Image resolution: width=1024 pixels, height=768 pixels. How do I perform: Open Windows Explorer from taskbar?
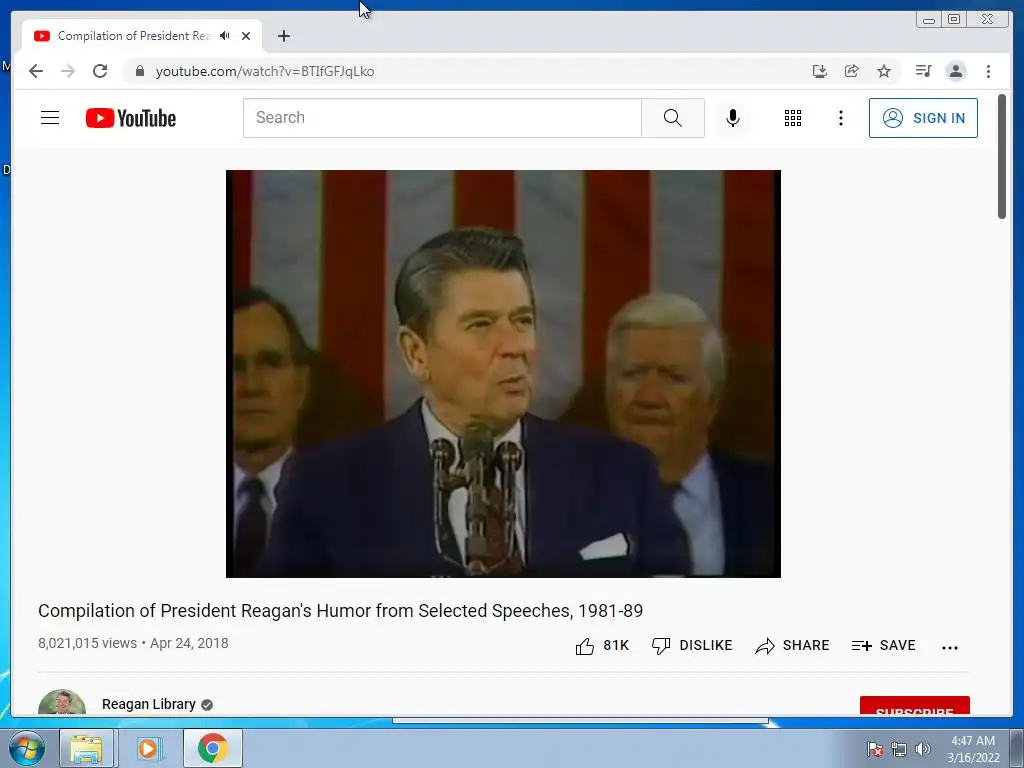tap(87, 748)
